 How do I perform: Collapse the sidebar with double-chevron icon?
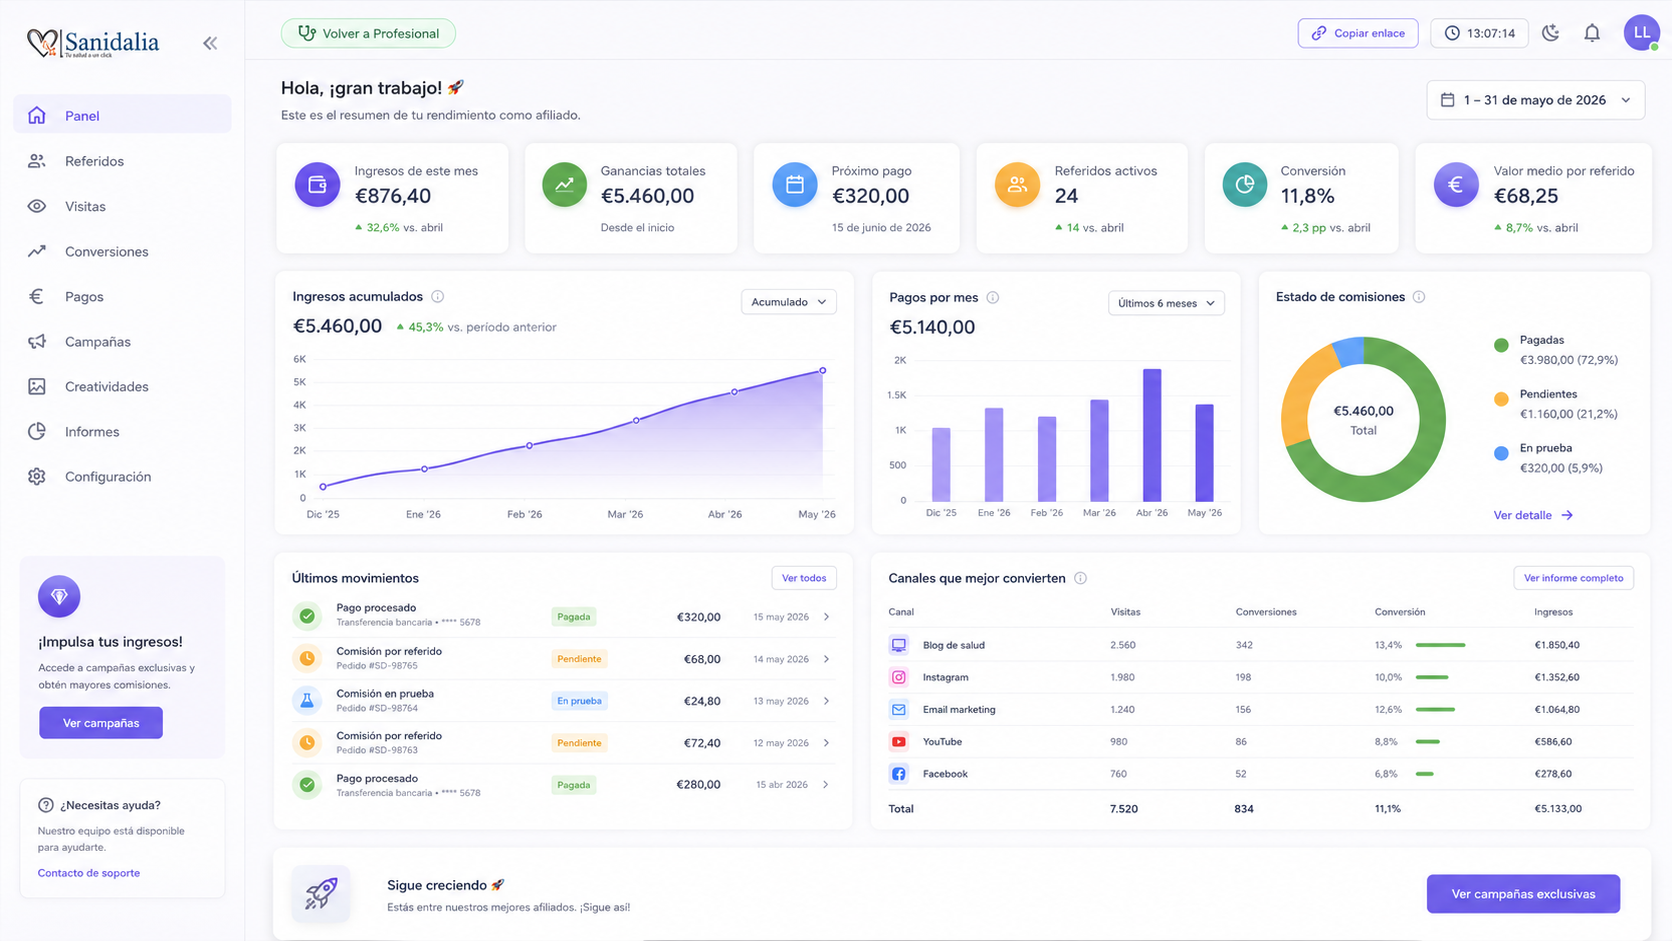[210, 43]
